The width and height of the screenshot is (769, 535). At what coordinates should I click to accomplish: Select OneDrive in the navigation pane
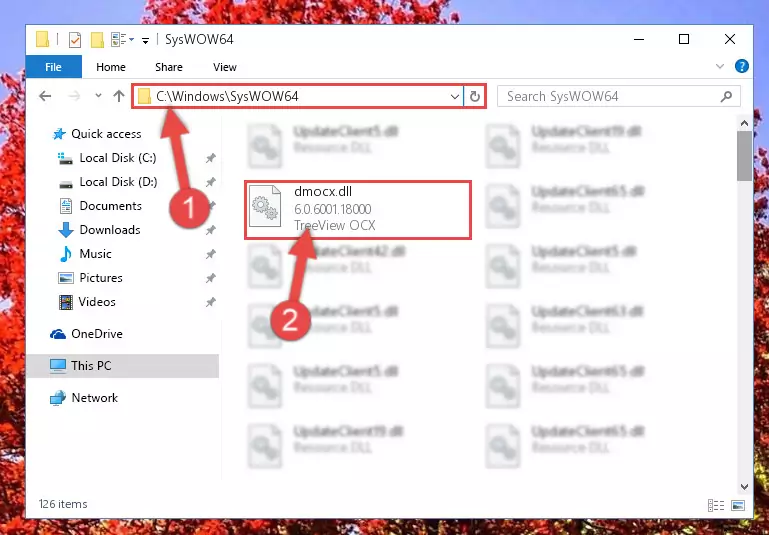(86, 334)
